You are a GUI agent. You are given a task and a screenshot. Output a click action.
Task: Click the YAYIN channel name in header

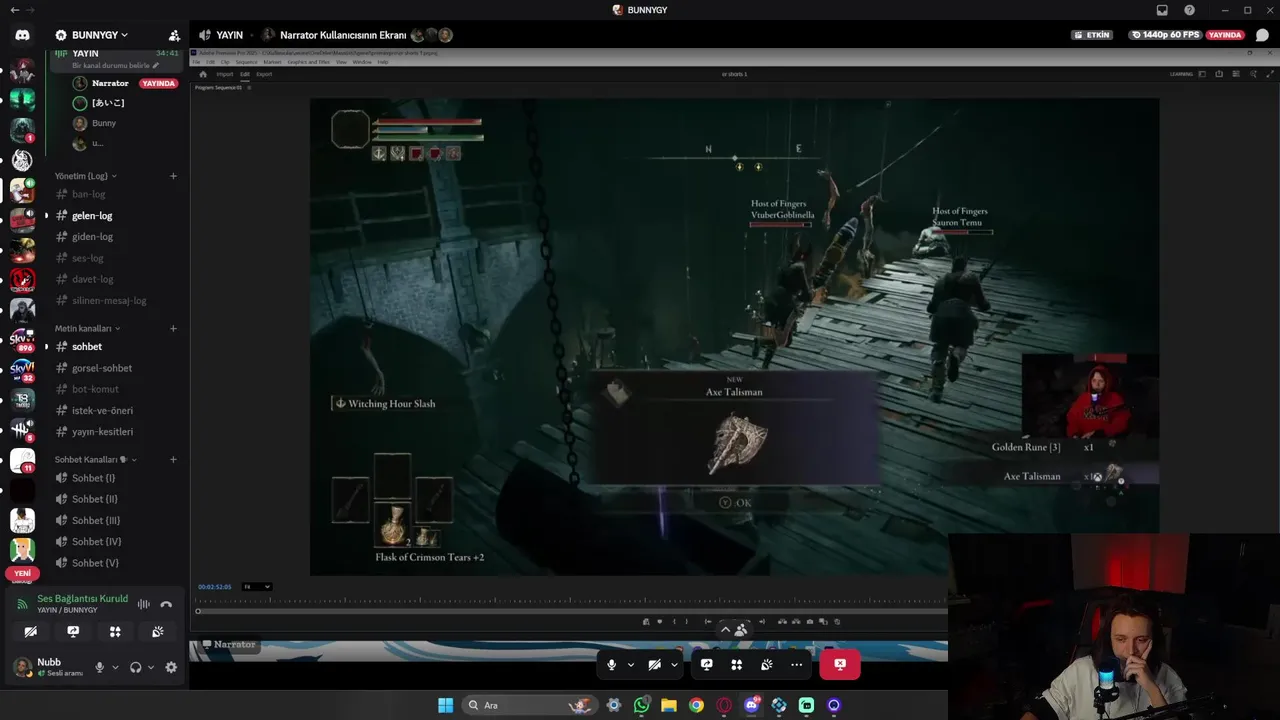230,35
